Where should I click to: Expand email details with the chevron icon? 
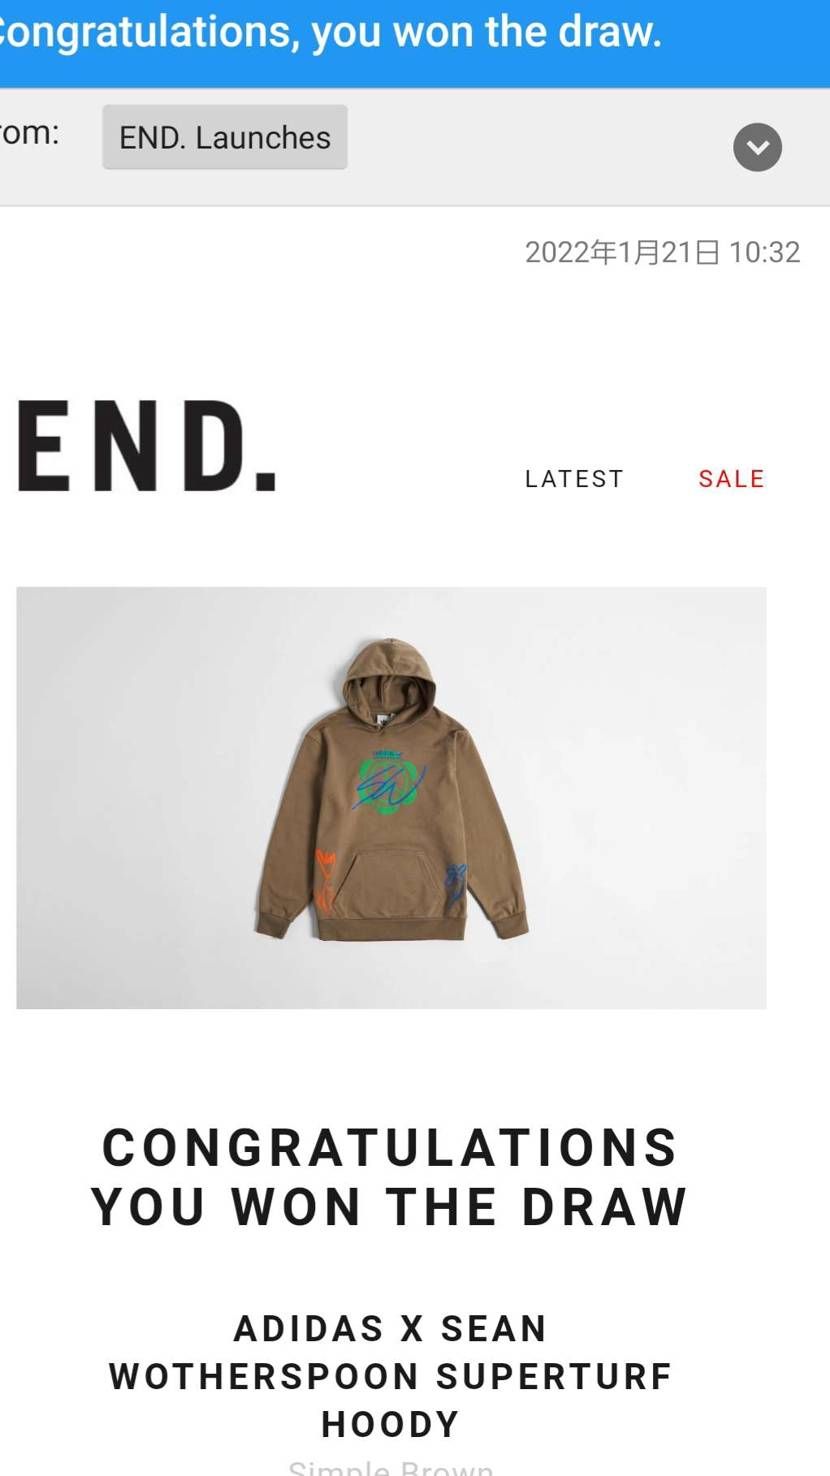click(757, 147)
